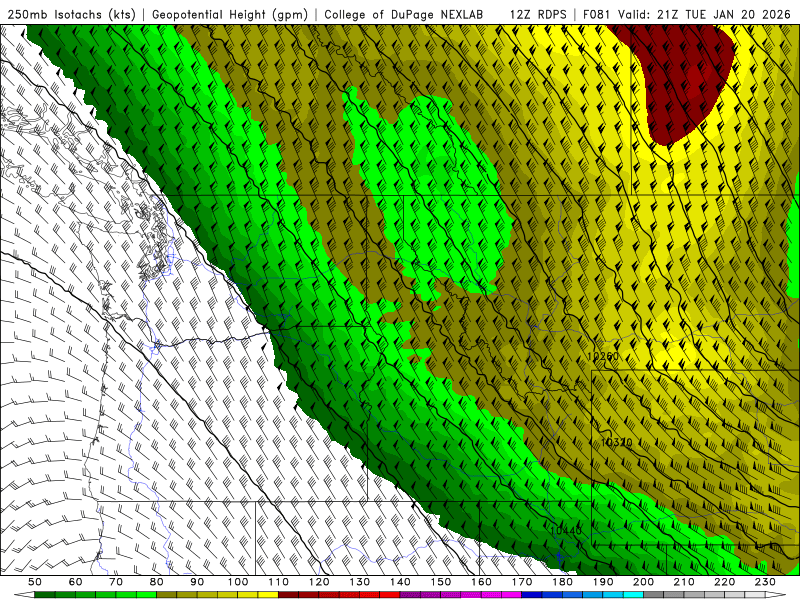The width and height of the screenshot is (800, 600).
Task: Click the 230 value on the color scale
Action: point(765,582)
